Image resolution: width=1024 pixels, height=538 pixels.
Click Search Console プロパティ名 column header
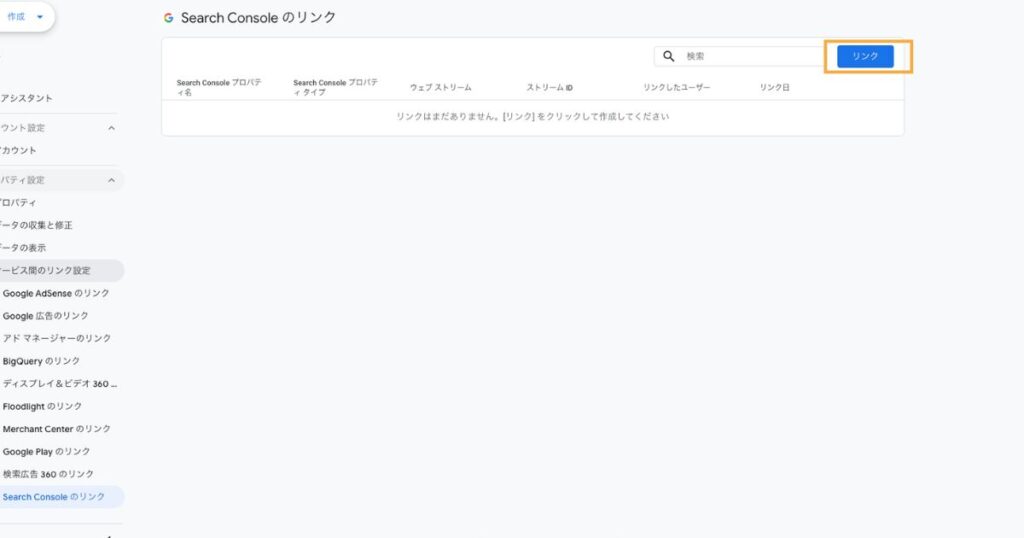click(x=219, y=87)
